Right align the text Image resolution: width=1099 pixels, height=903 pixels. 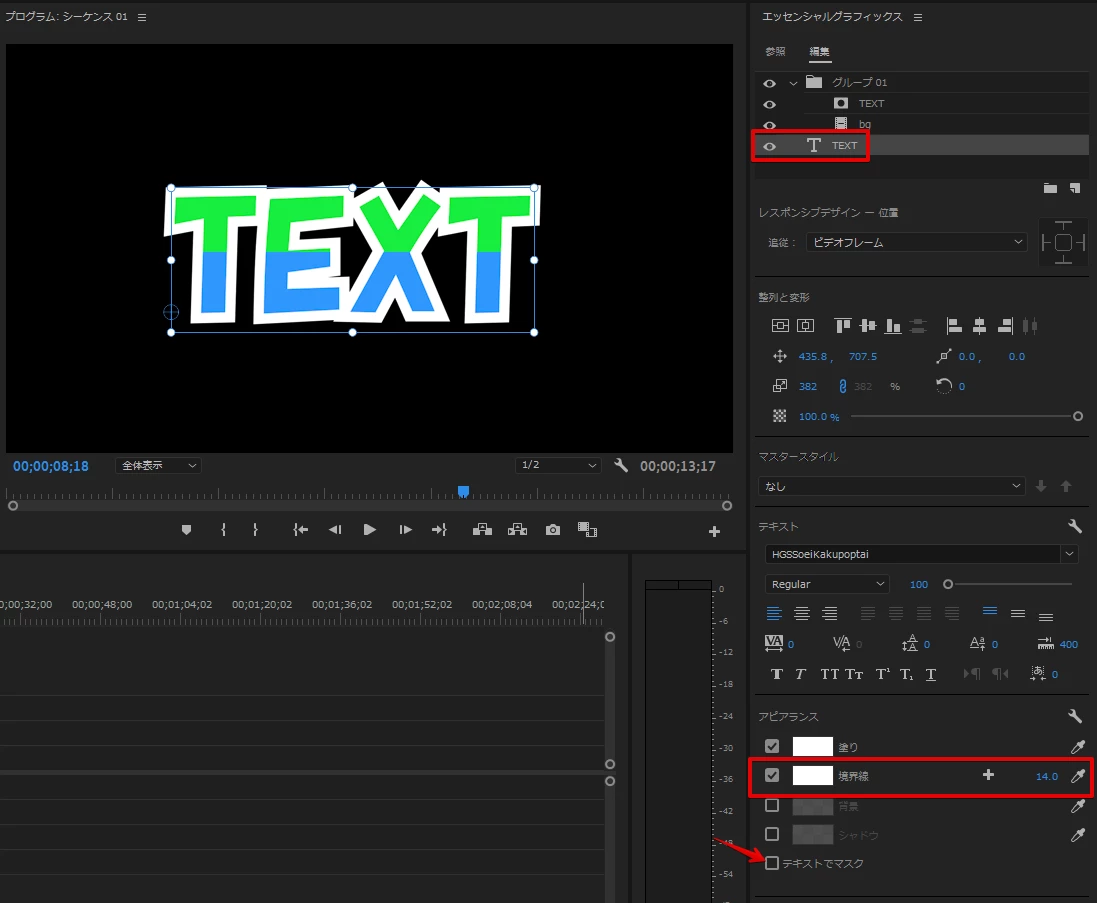830,614
